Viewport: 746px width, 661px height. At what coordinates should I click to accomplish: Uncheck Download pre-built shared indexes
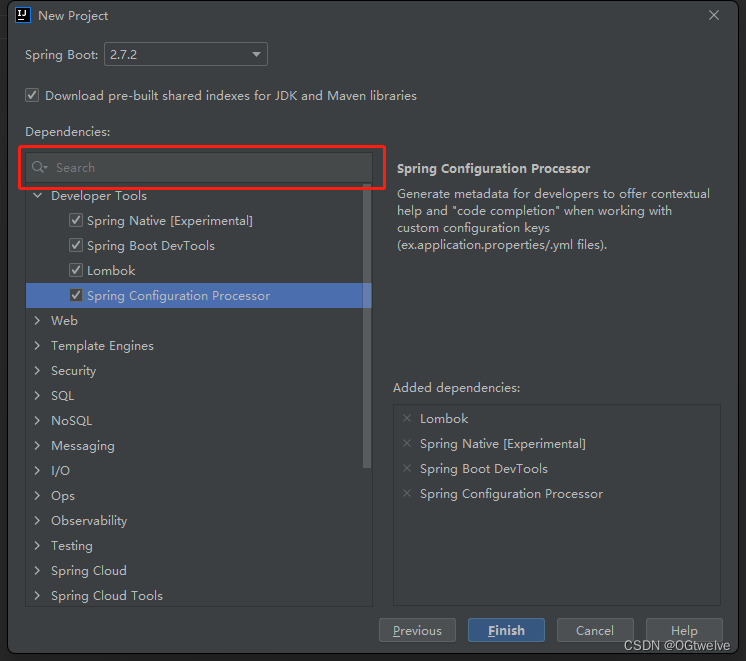coord(32,95)
